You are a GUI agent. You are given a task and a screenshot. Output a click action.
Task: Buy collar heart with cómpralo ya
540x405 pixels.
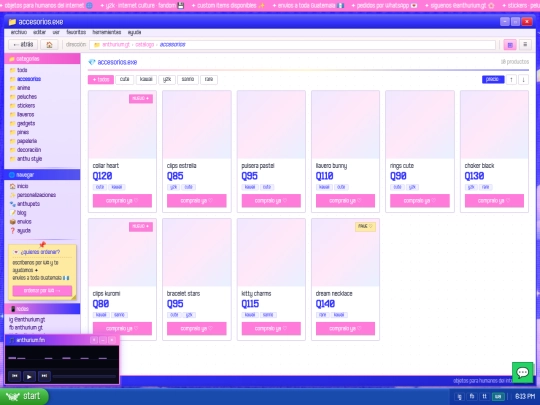click(x=122, y=201)
